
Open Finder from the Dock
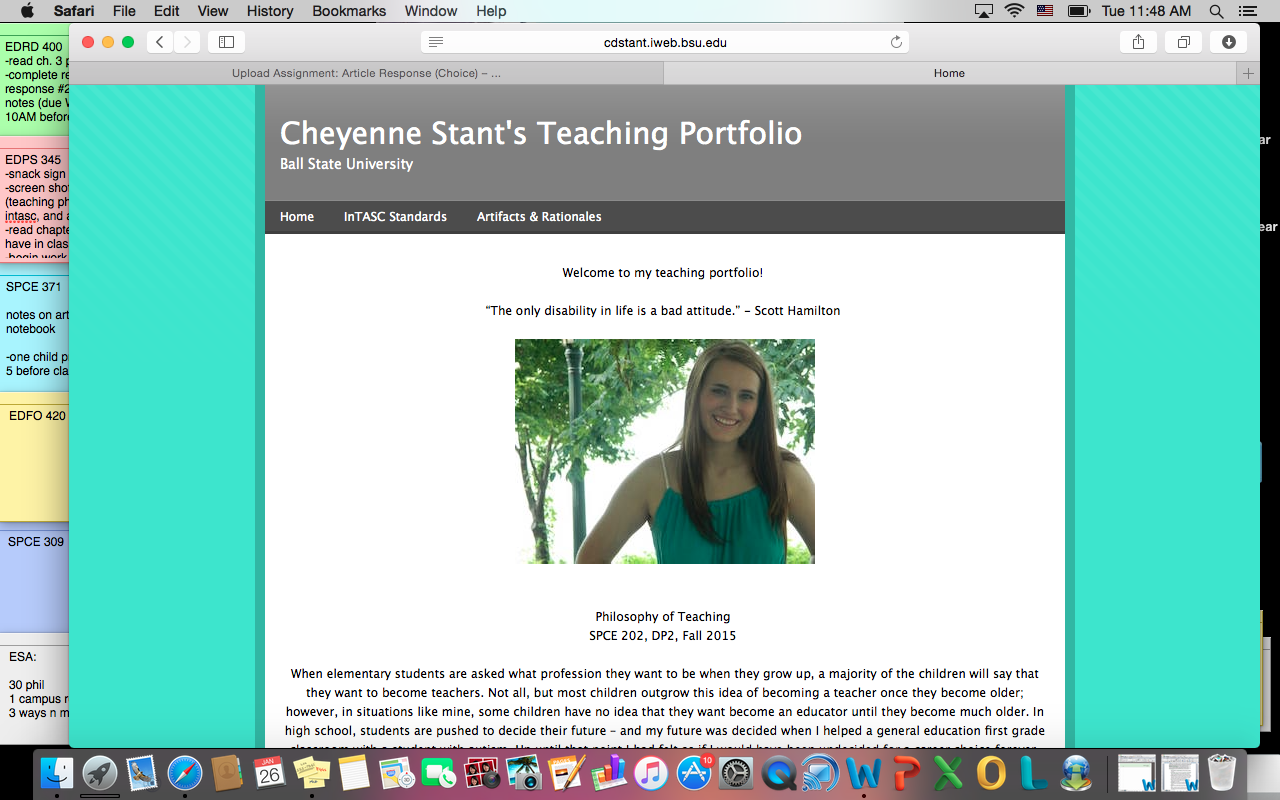point(57,773)
